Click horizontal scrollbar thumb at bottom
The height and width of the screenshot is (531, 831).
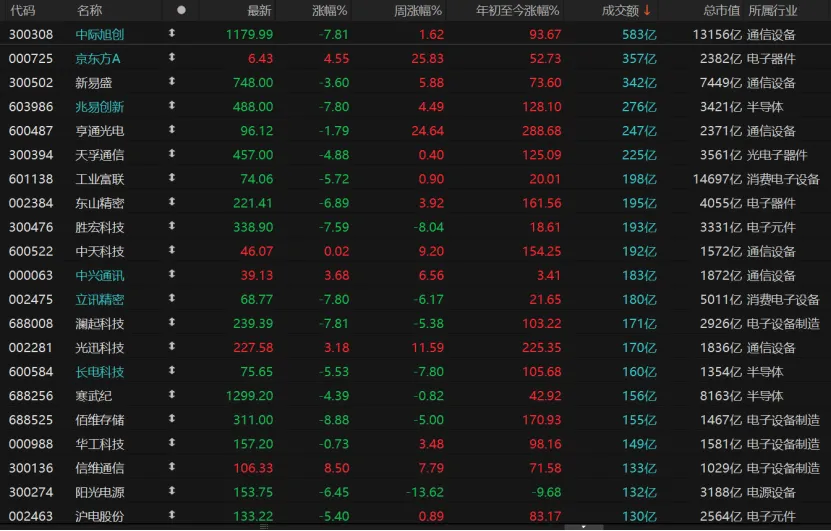click(x=584, y=527)
